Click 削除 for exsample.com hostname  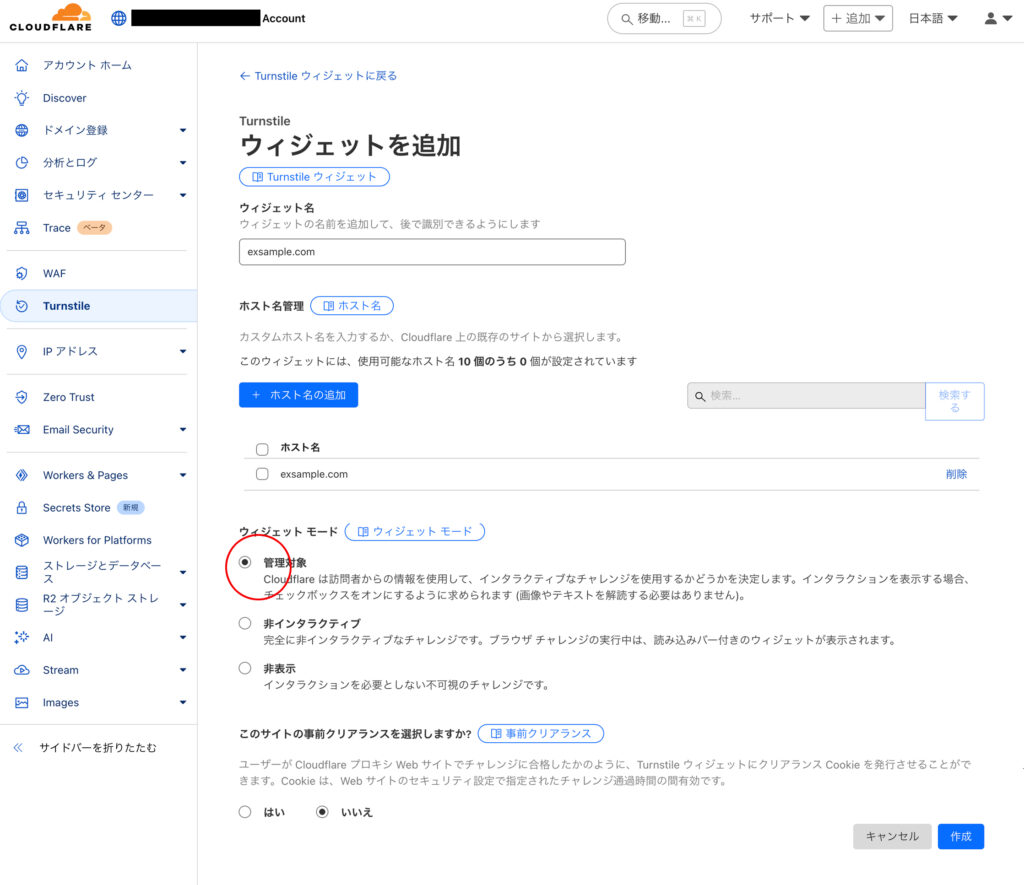point(956,474)
